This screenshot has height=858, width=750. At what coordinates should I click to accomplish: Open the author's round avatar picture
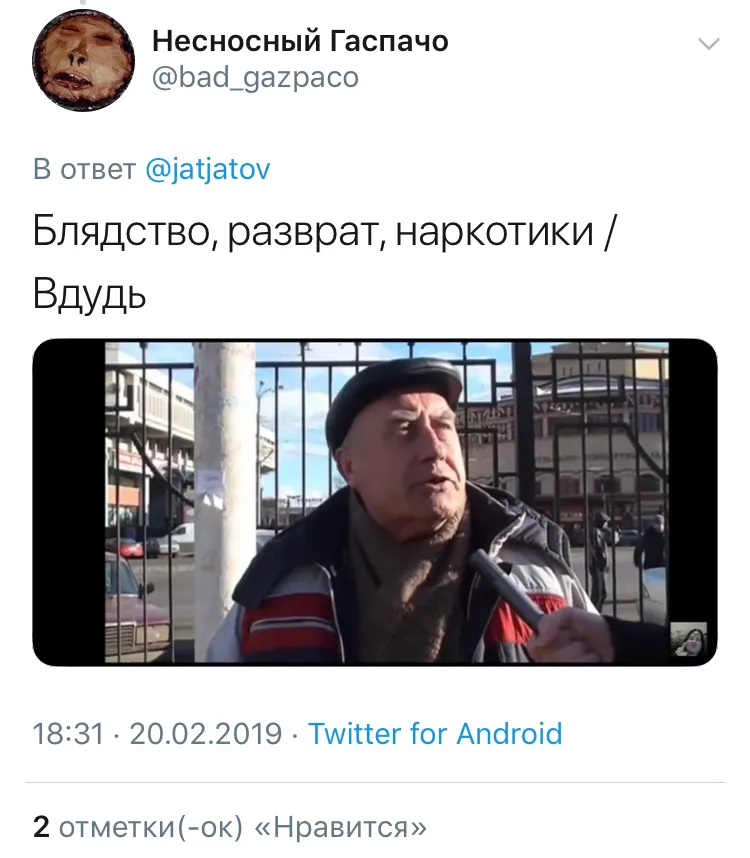click(x=83, y=60)
